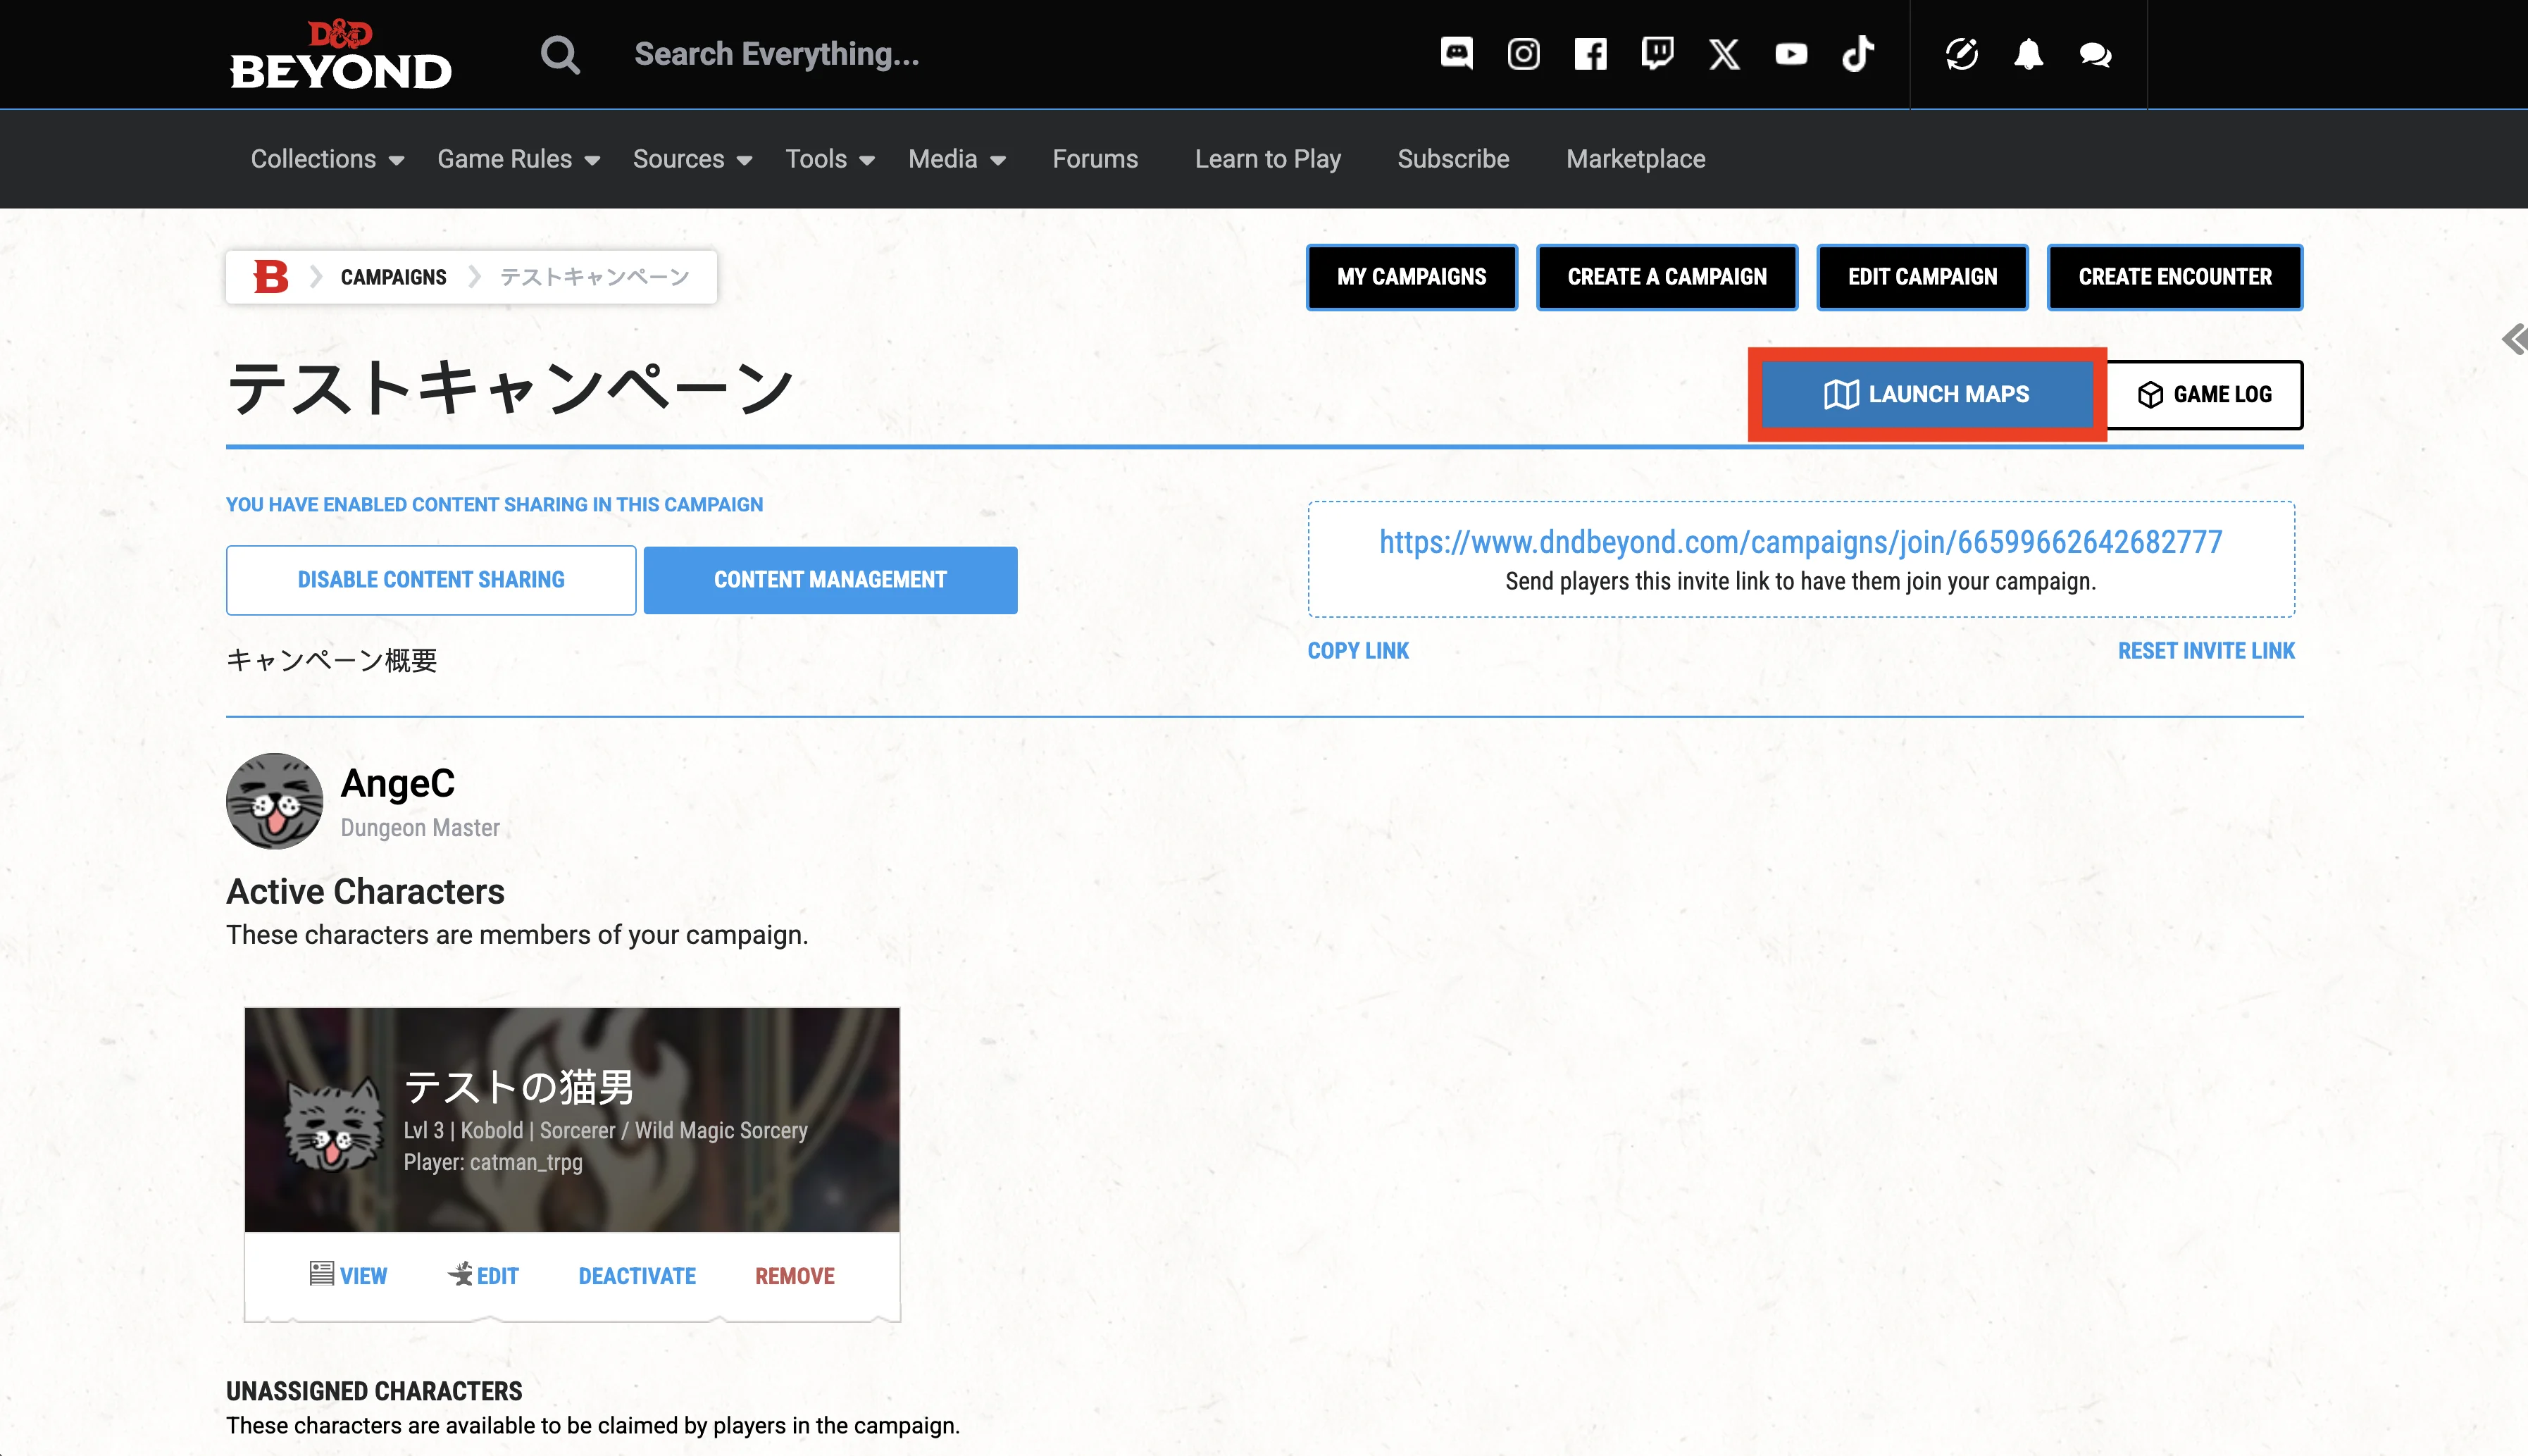Click AngeC's Dungeon Master avatar

pyautogui.click(x=274, y=801)
